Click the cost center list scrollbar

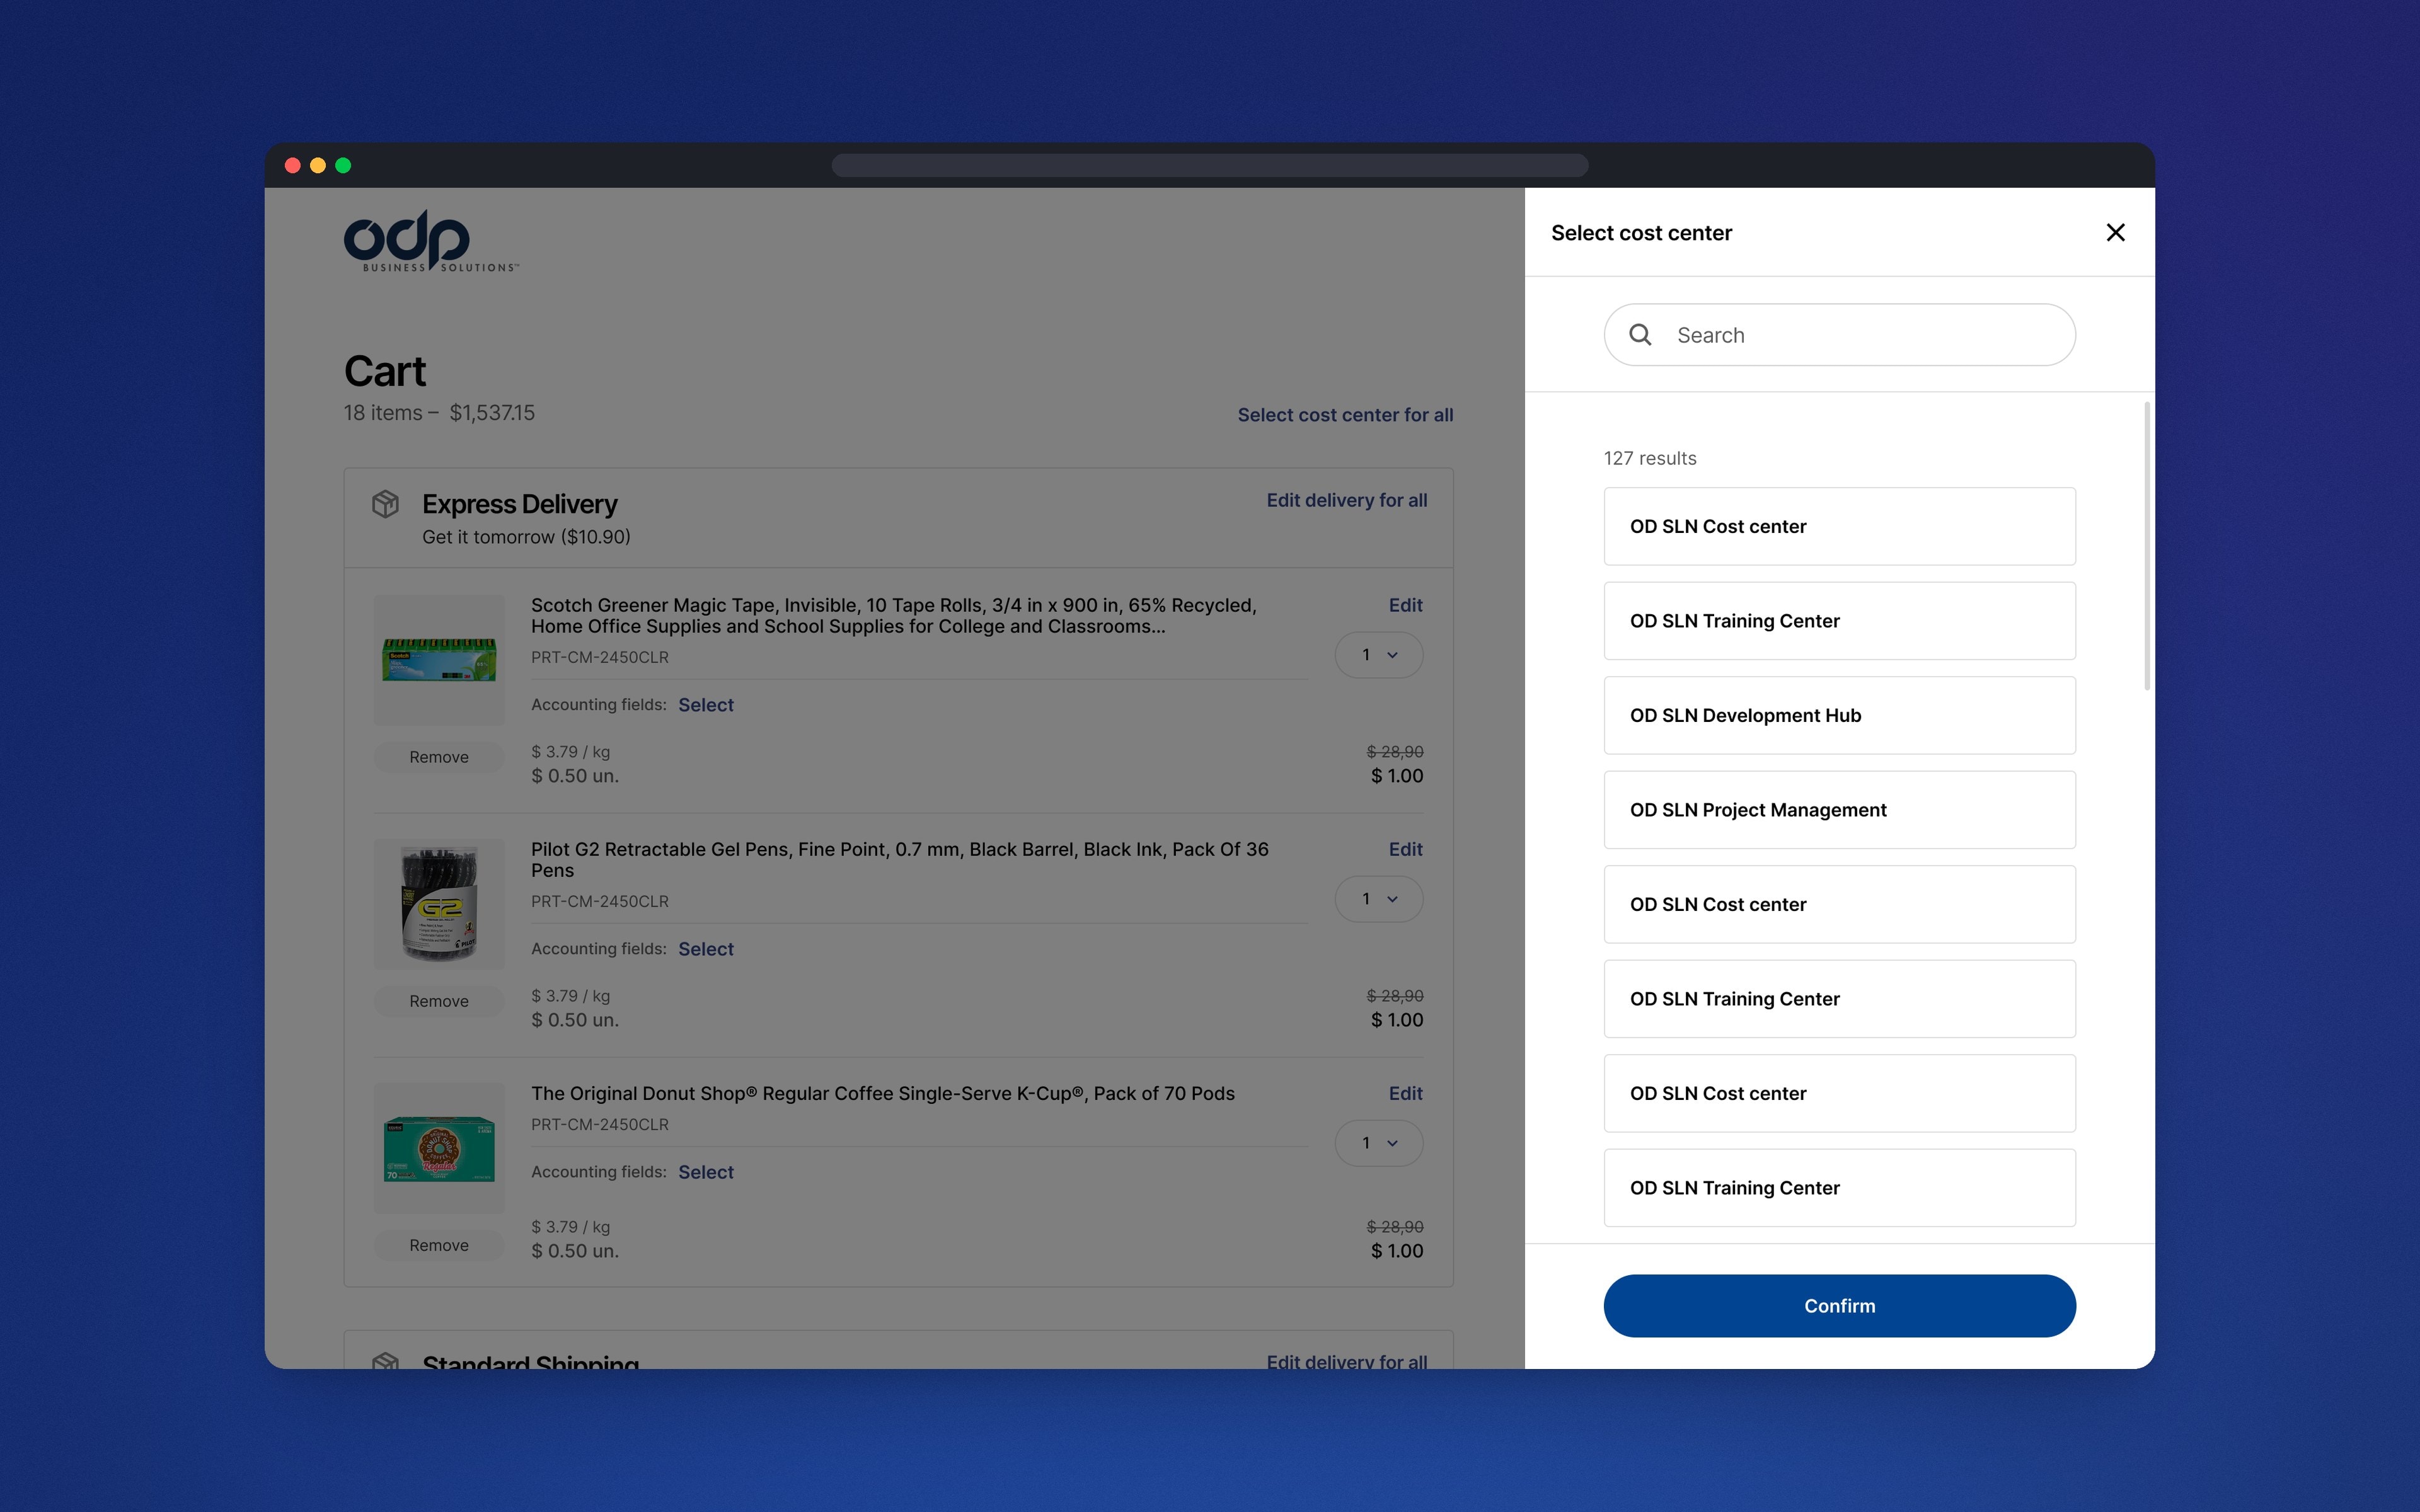coord(2147,546)
